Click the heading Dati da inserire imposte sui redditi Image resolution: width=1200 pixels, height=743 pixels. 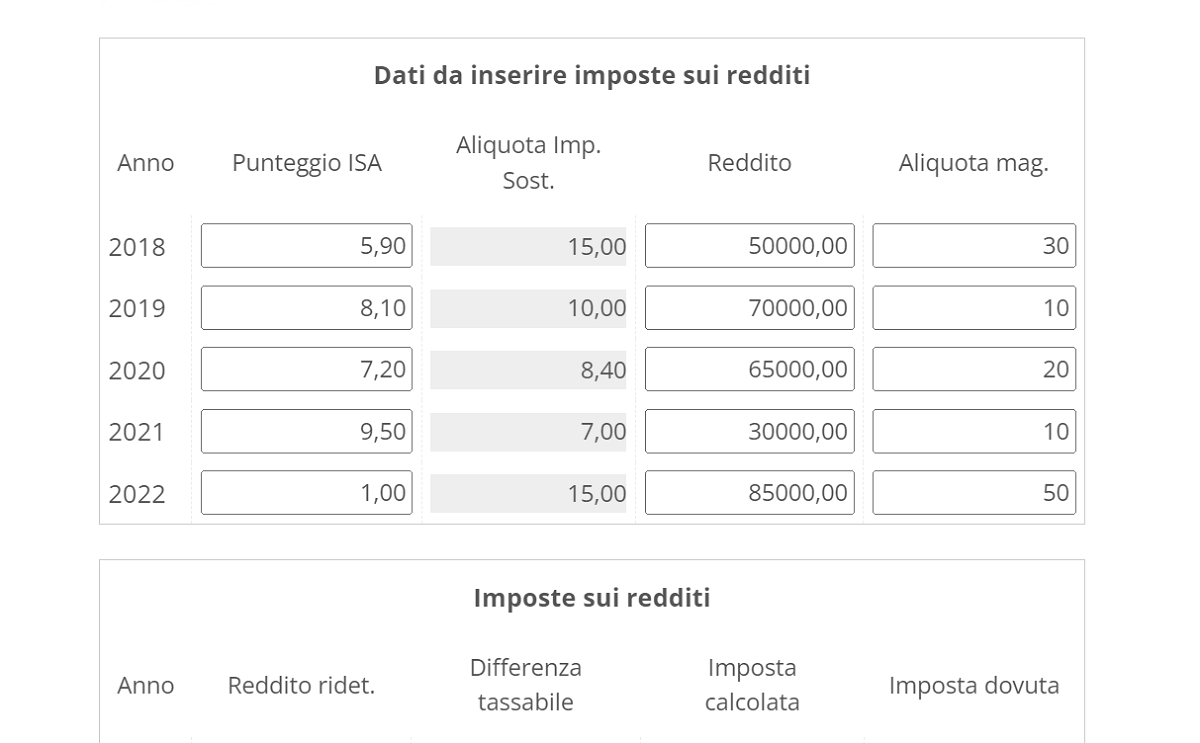click(x=591, y=74)
